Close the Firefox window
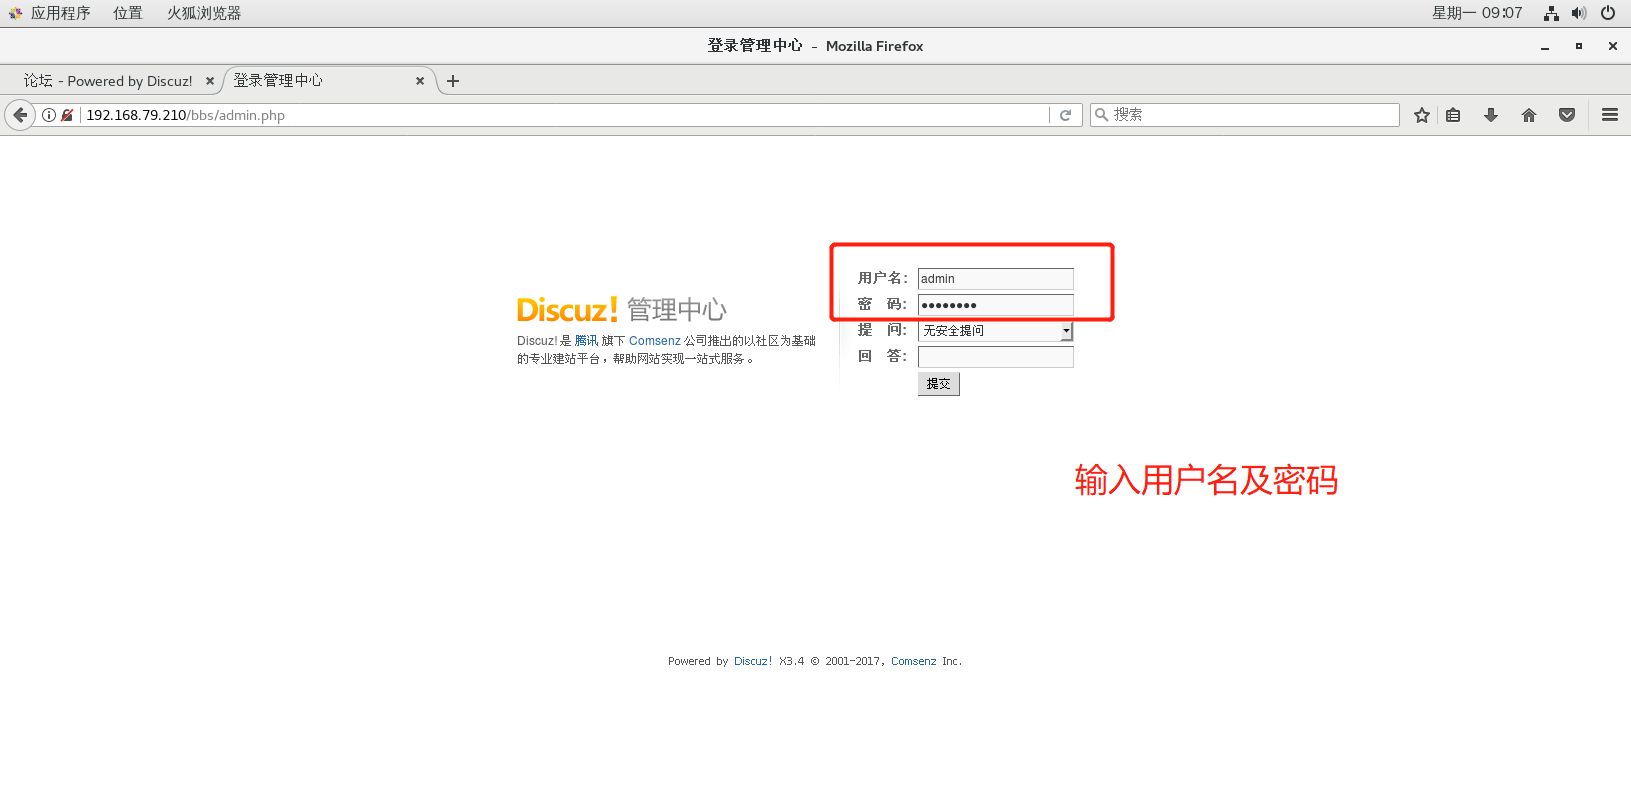This screenshot has height=808, width=1631. click(1613, 46)
